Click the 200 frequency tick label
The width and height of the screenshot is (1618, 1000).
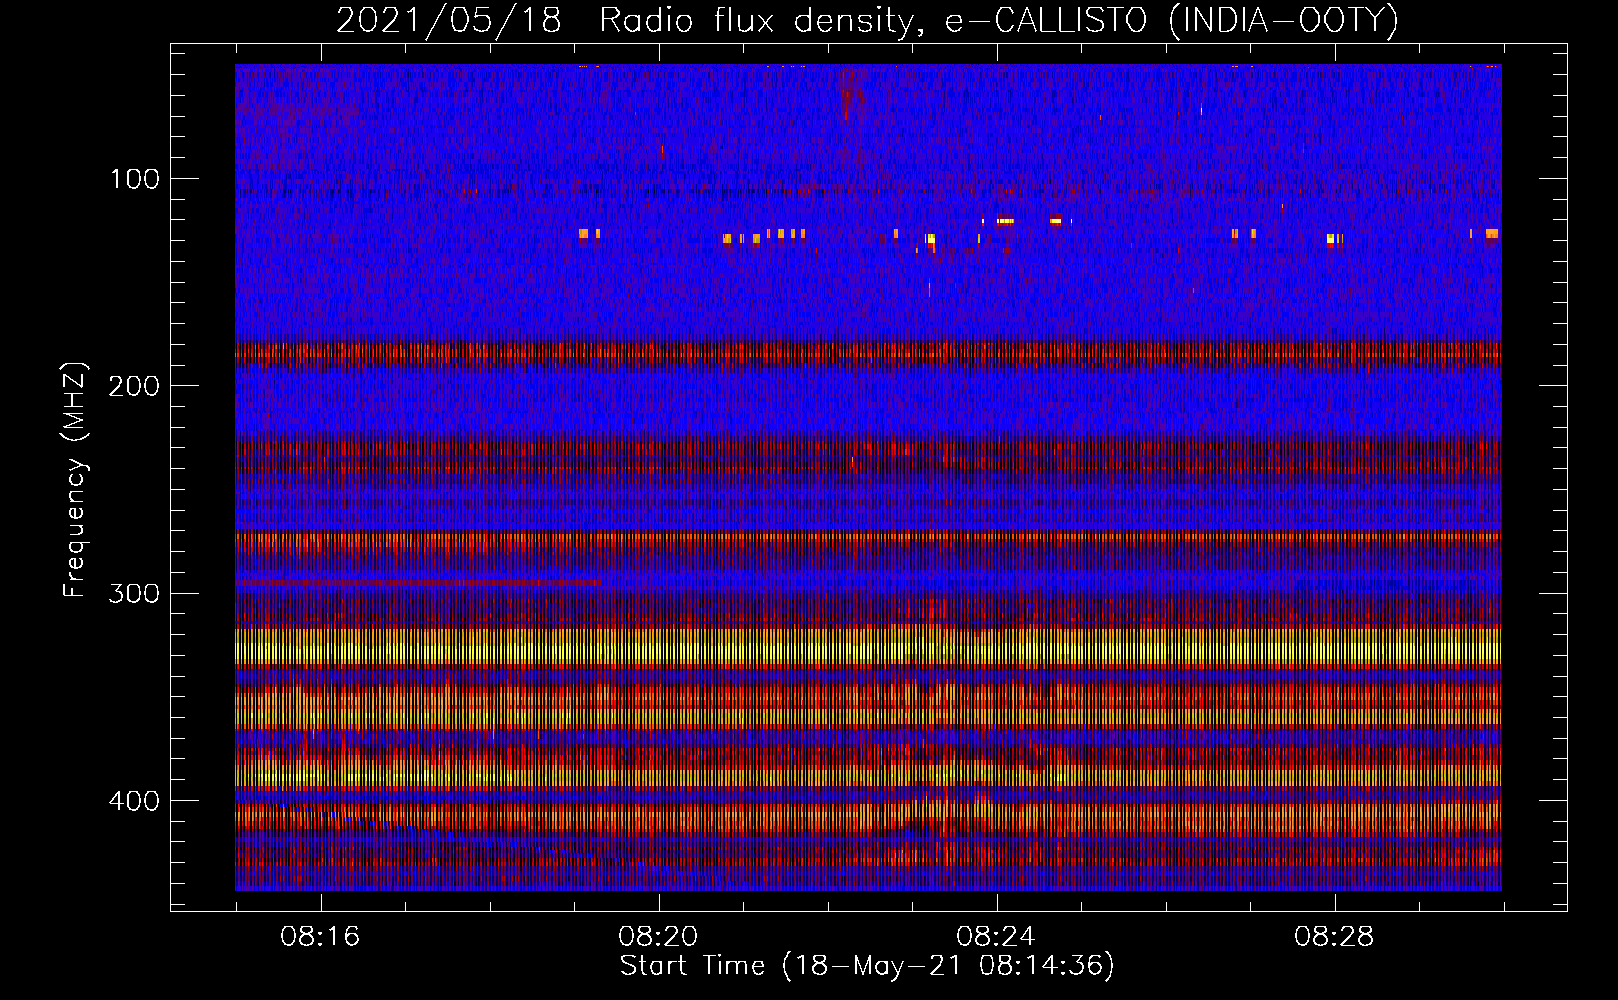tap(134, 386)
